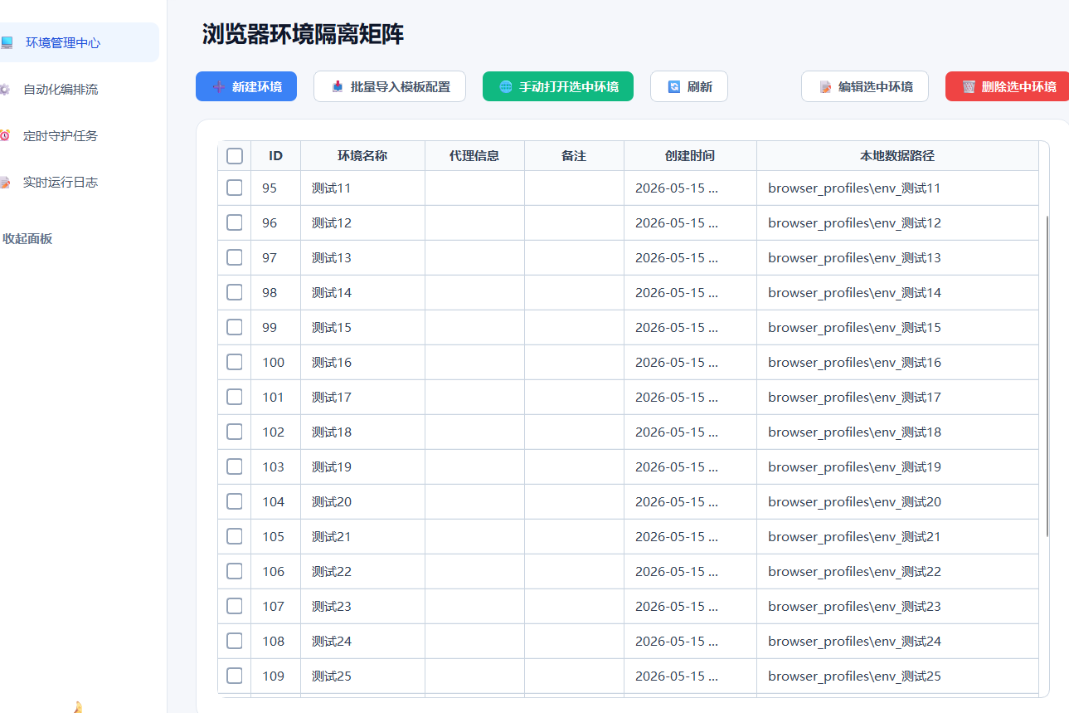Check the checkbox for row 测试17
The height and width of the screenshot is (713, 1069).
click(x=235, y=397)
